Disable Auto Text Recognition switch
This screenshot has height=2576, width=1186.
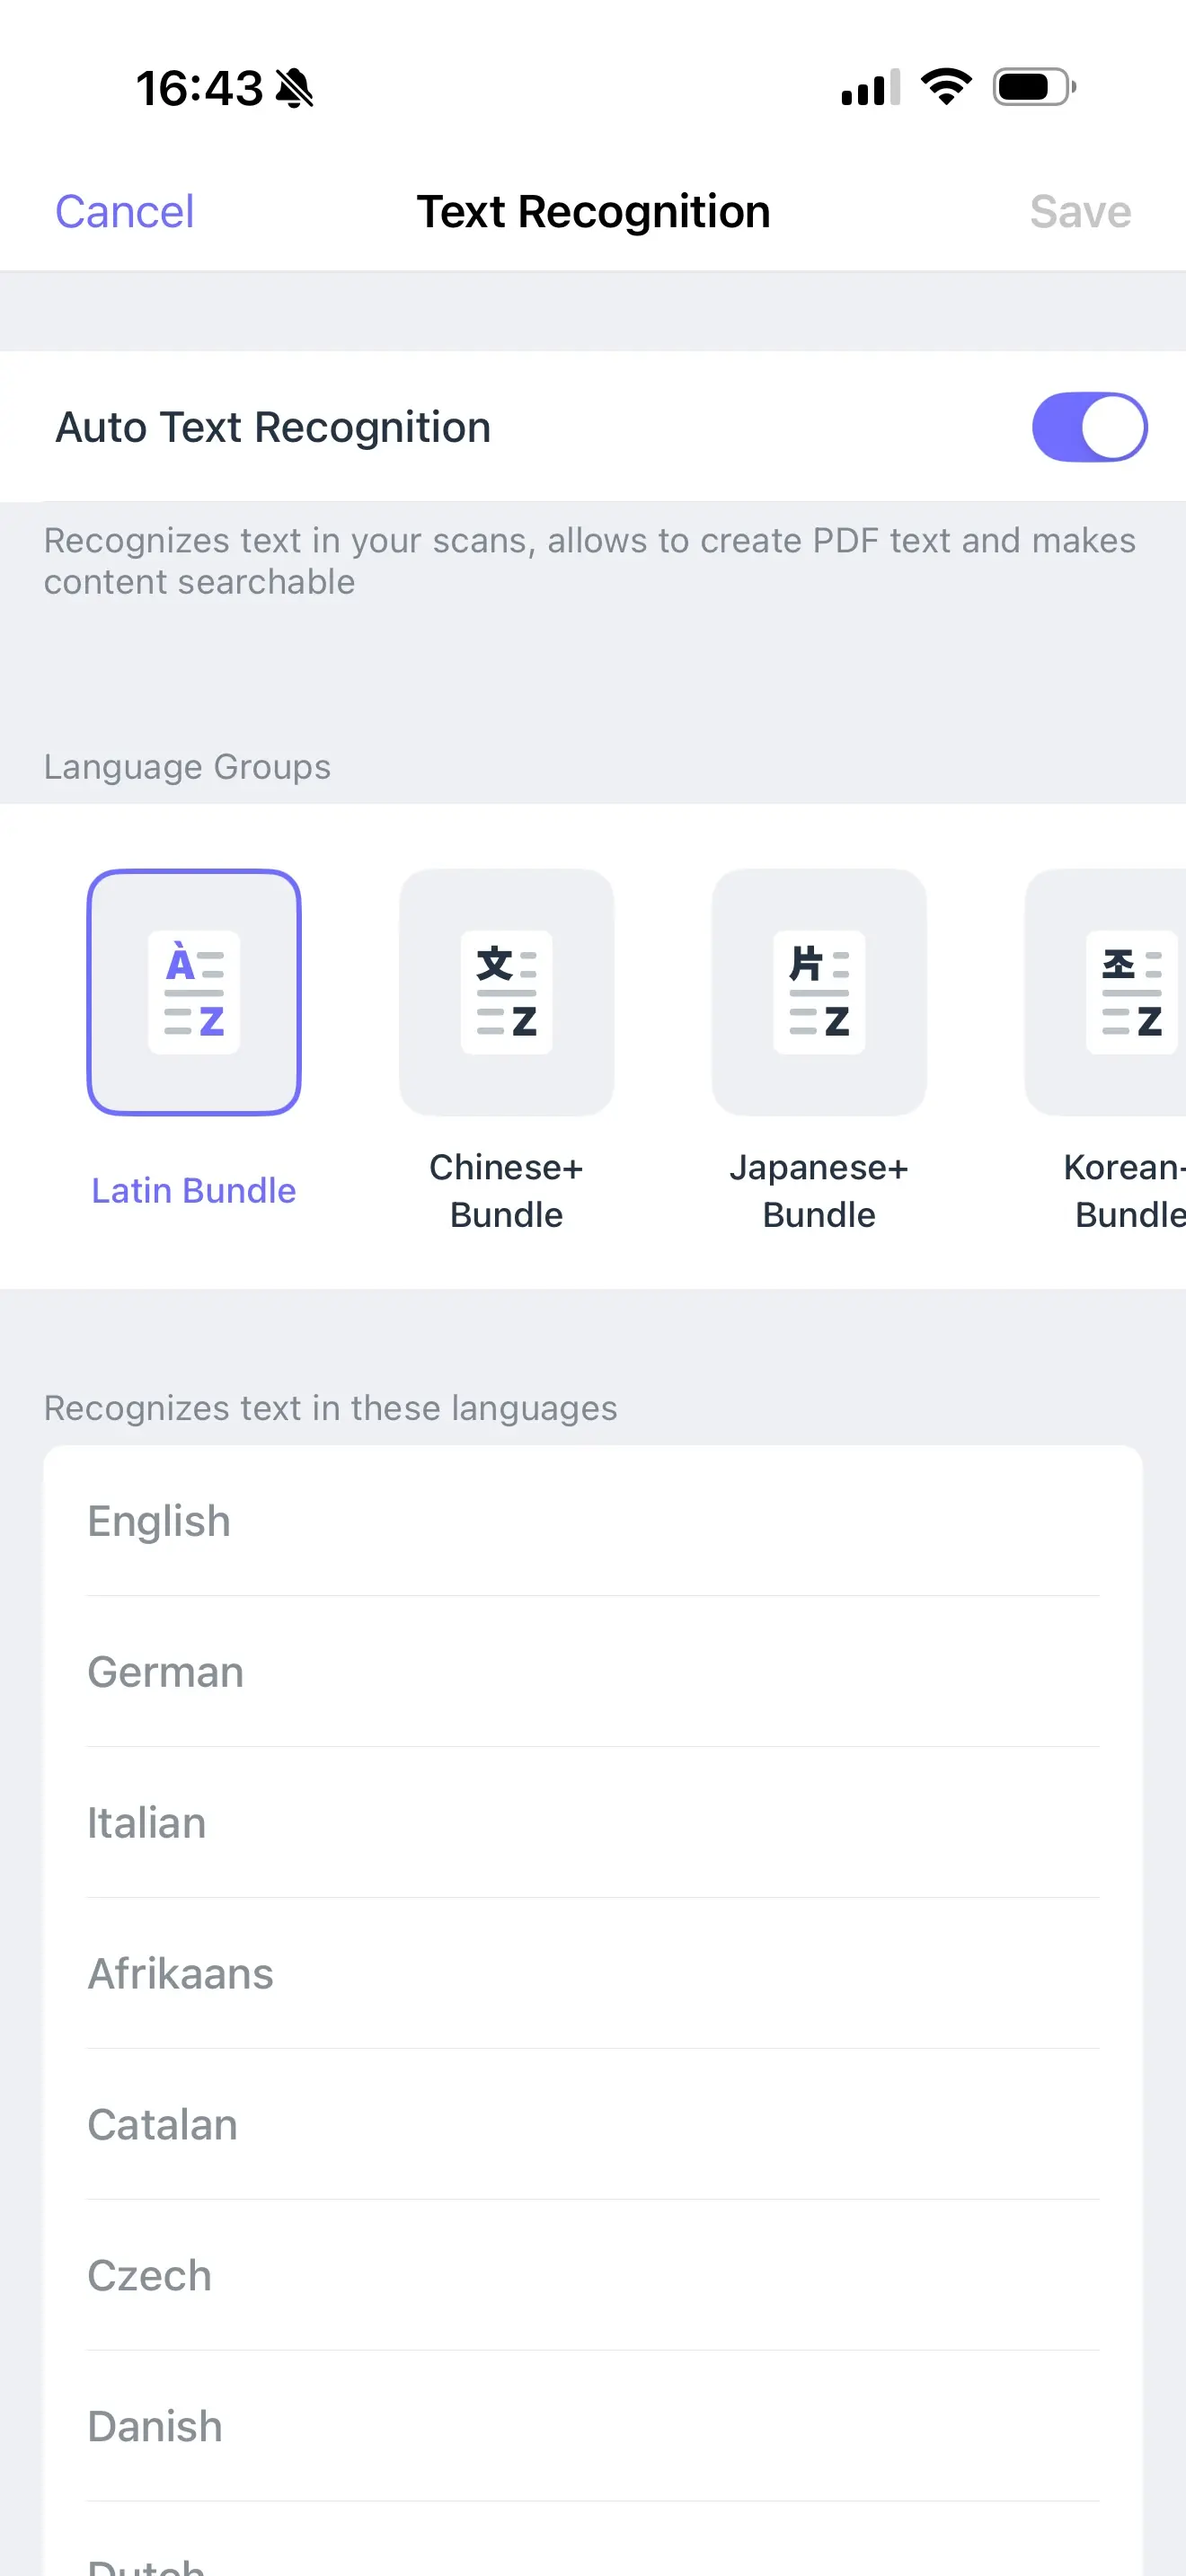(x=1088, y=427)
